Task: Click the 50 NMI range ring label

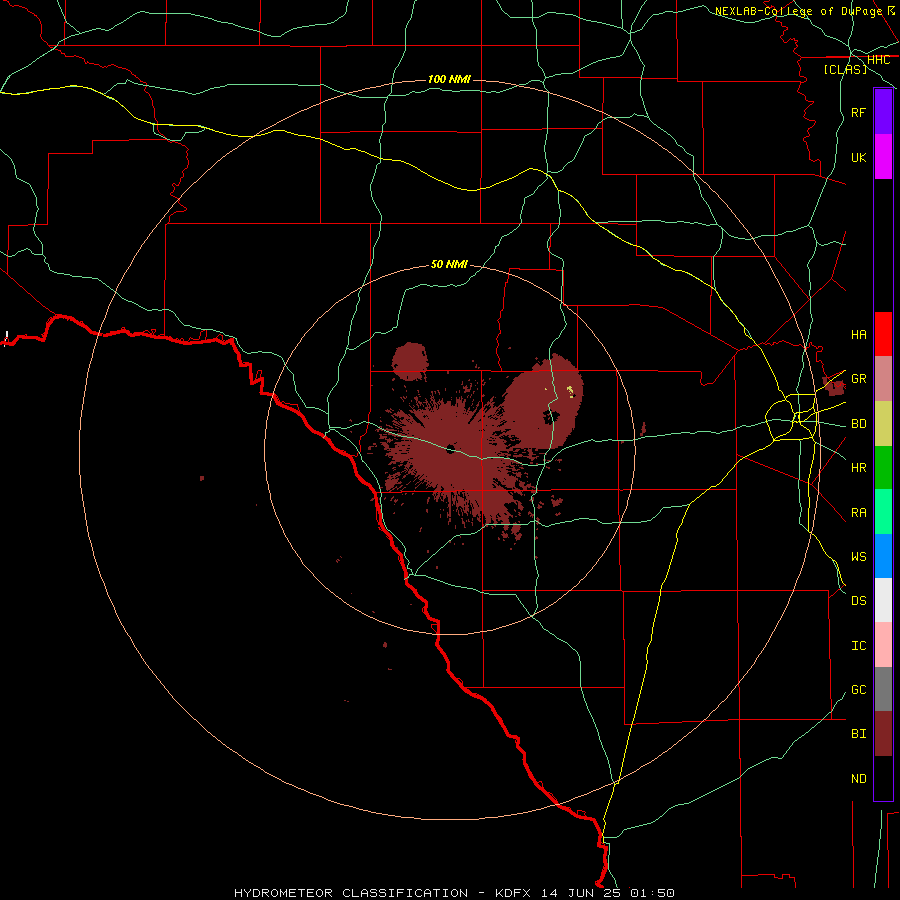Action: point(449,264)
